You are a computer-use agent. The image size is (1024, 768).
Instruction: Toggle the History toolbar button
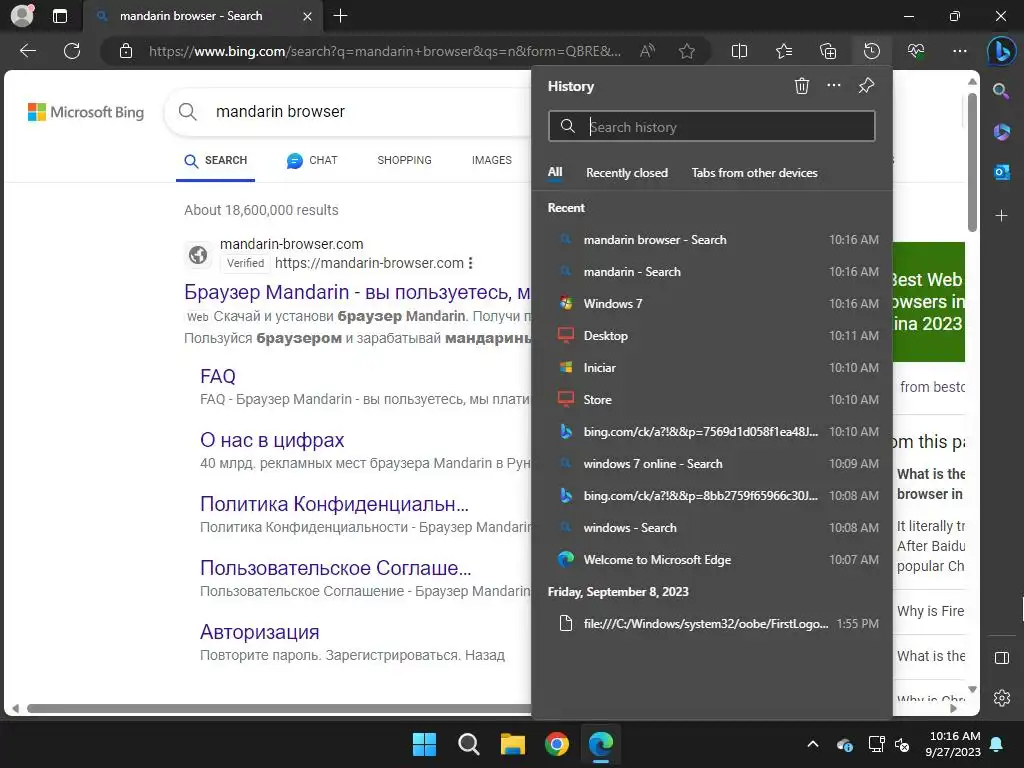(x=872, y=51)
